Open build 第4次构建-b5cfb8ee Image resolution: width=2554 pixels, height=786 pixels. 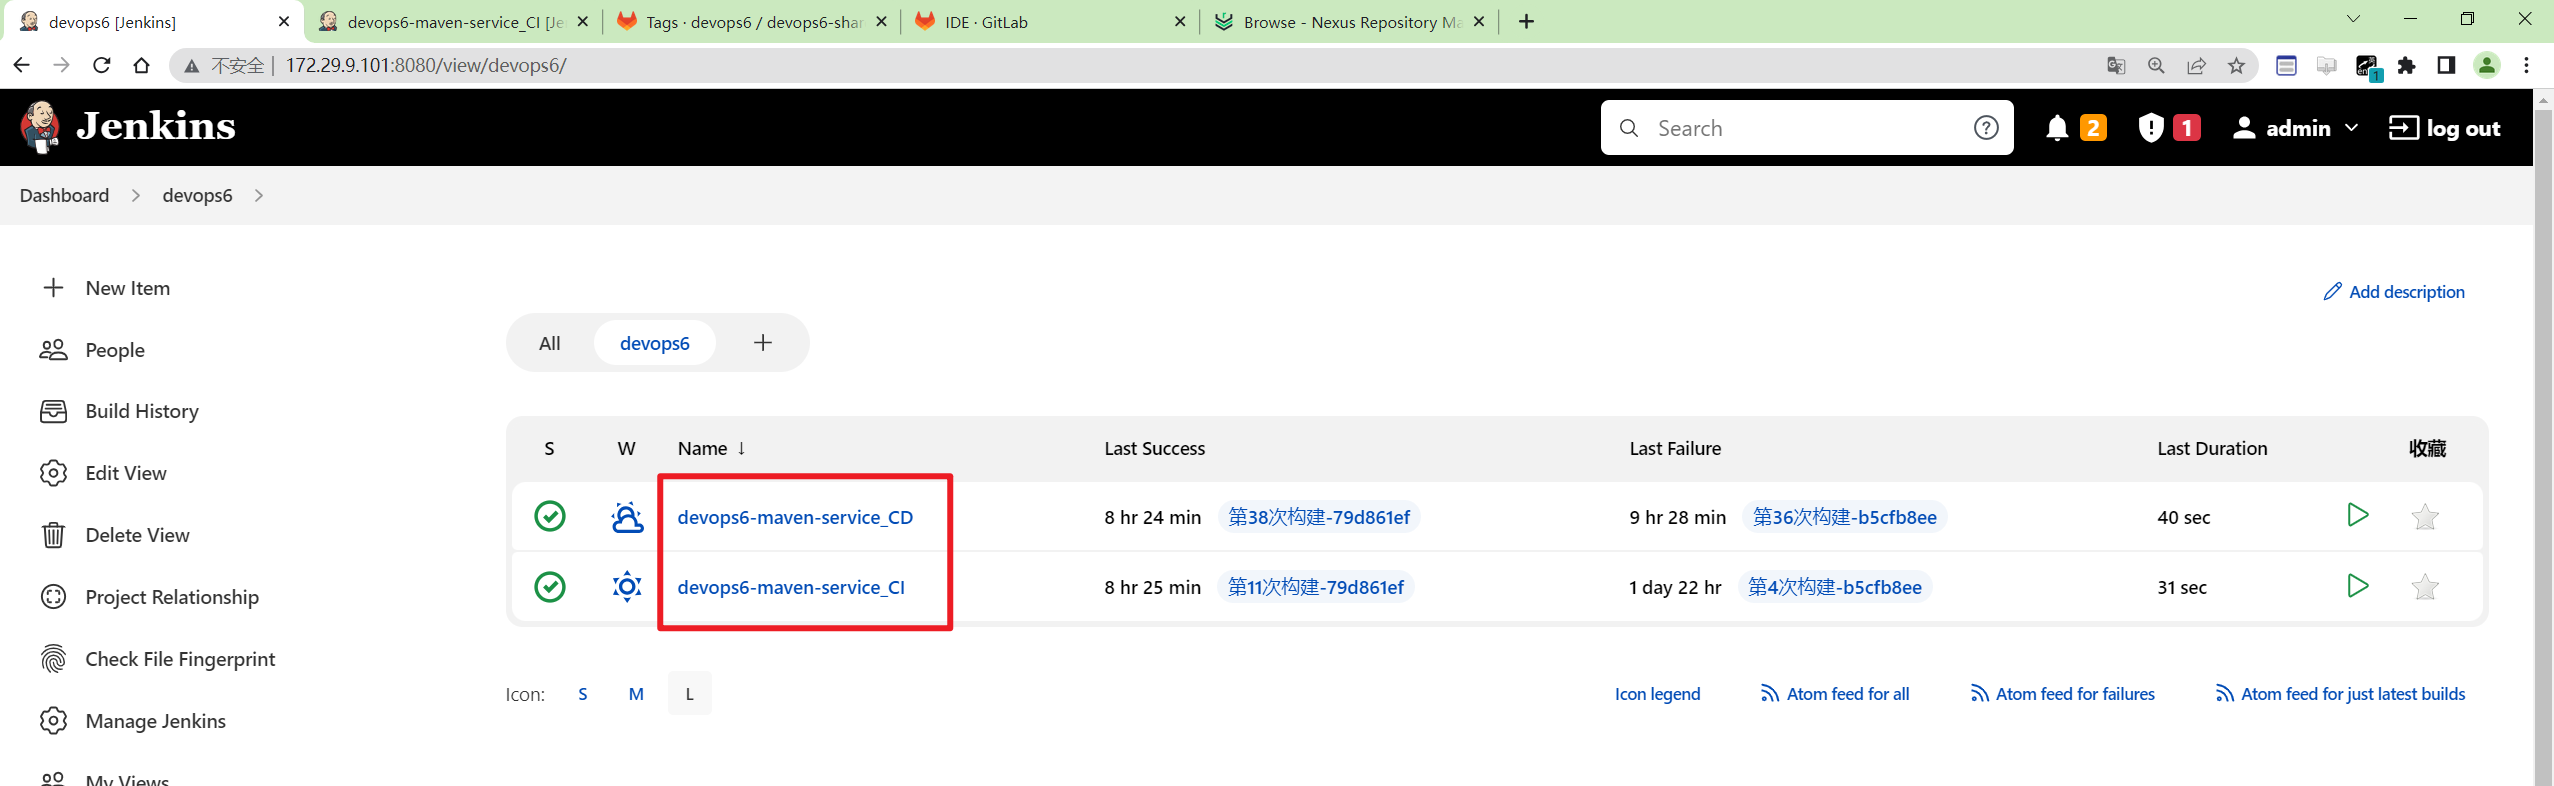[x=1834, y=587]
